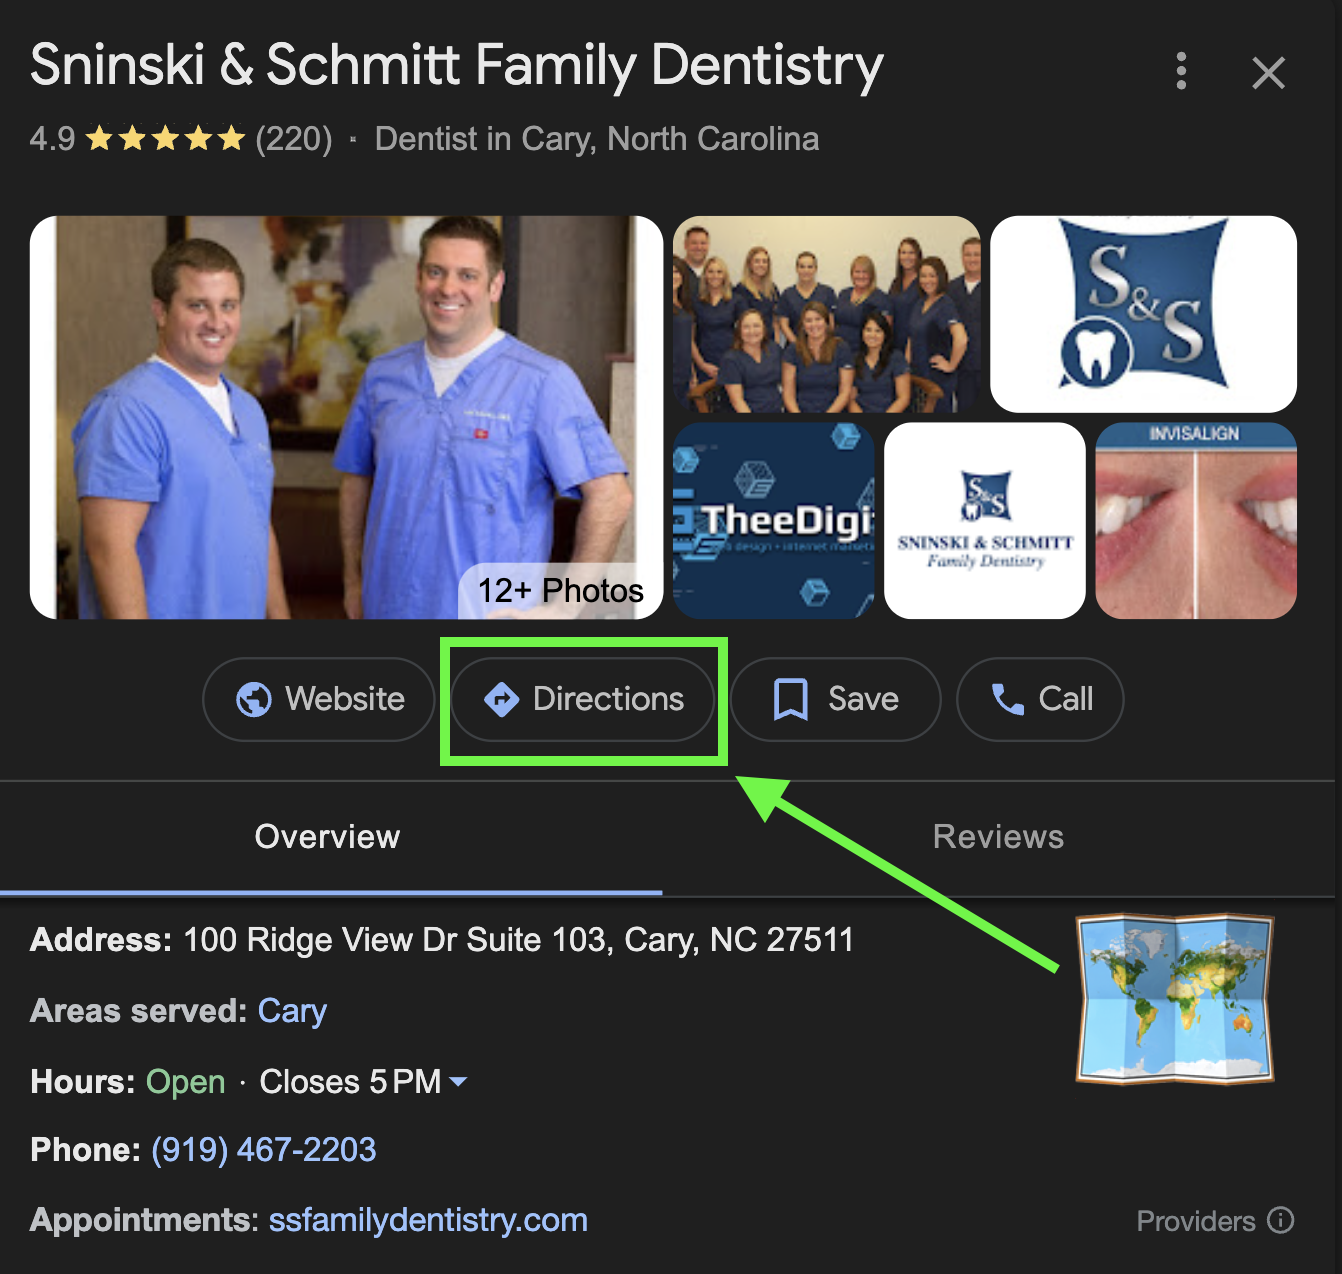Open the two dentists main photo
The width and height of the screenshot is (1342, 1274).
(x=346, y=417)
